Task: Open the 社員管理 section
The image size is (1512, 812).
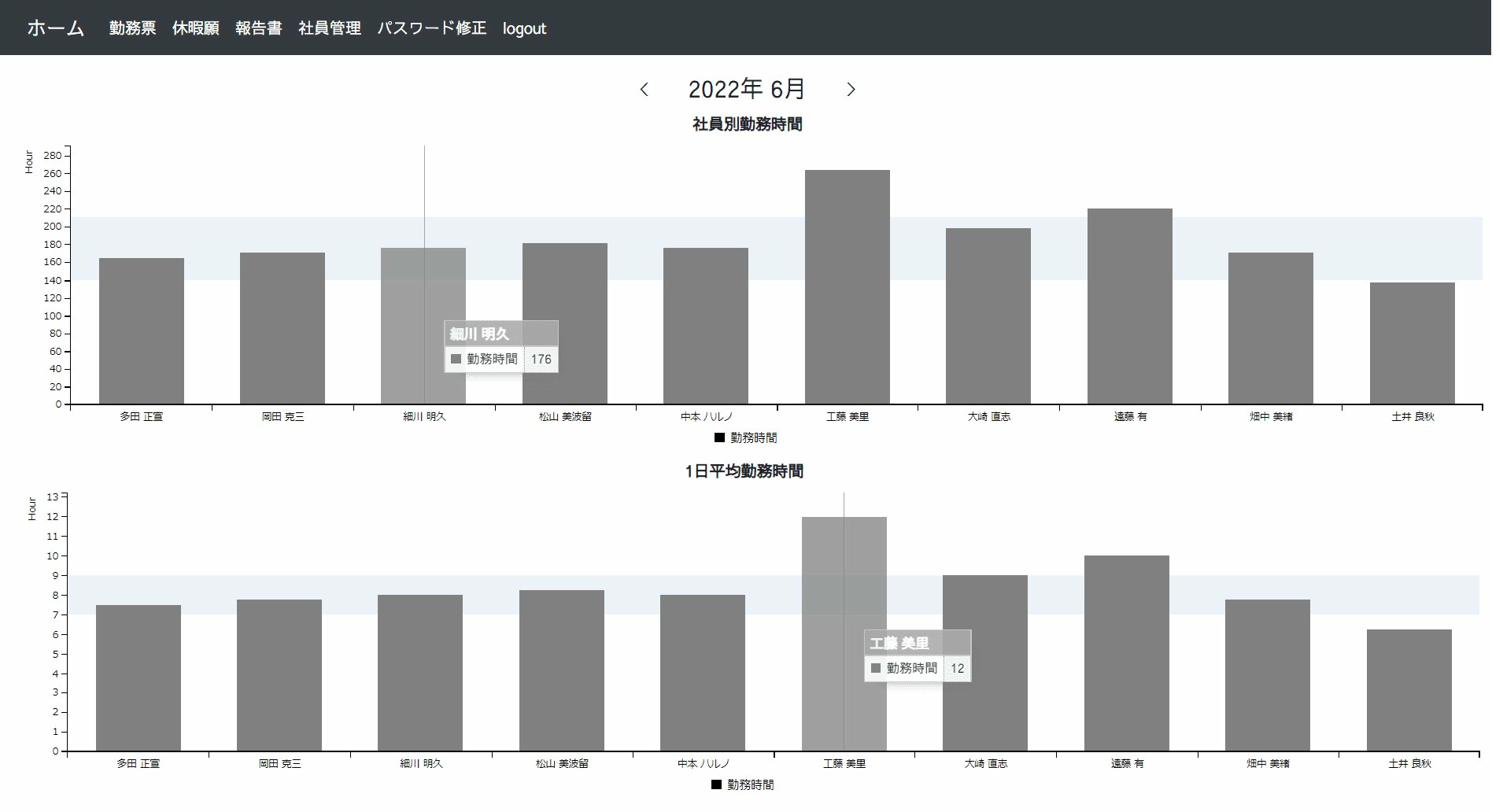Action: click(x=329, y=28)
